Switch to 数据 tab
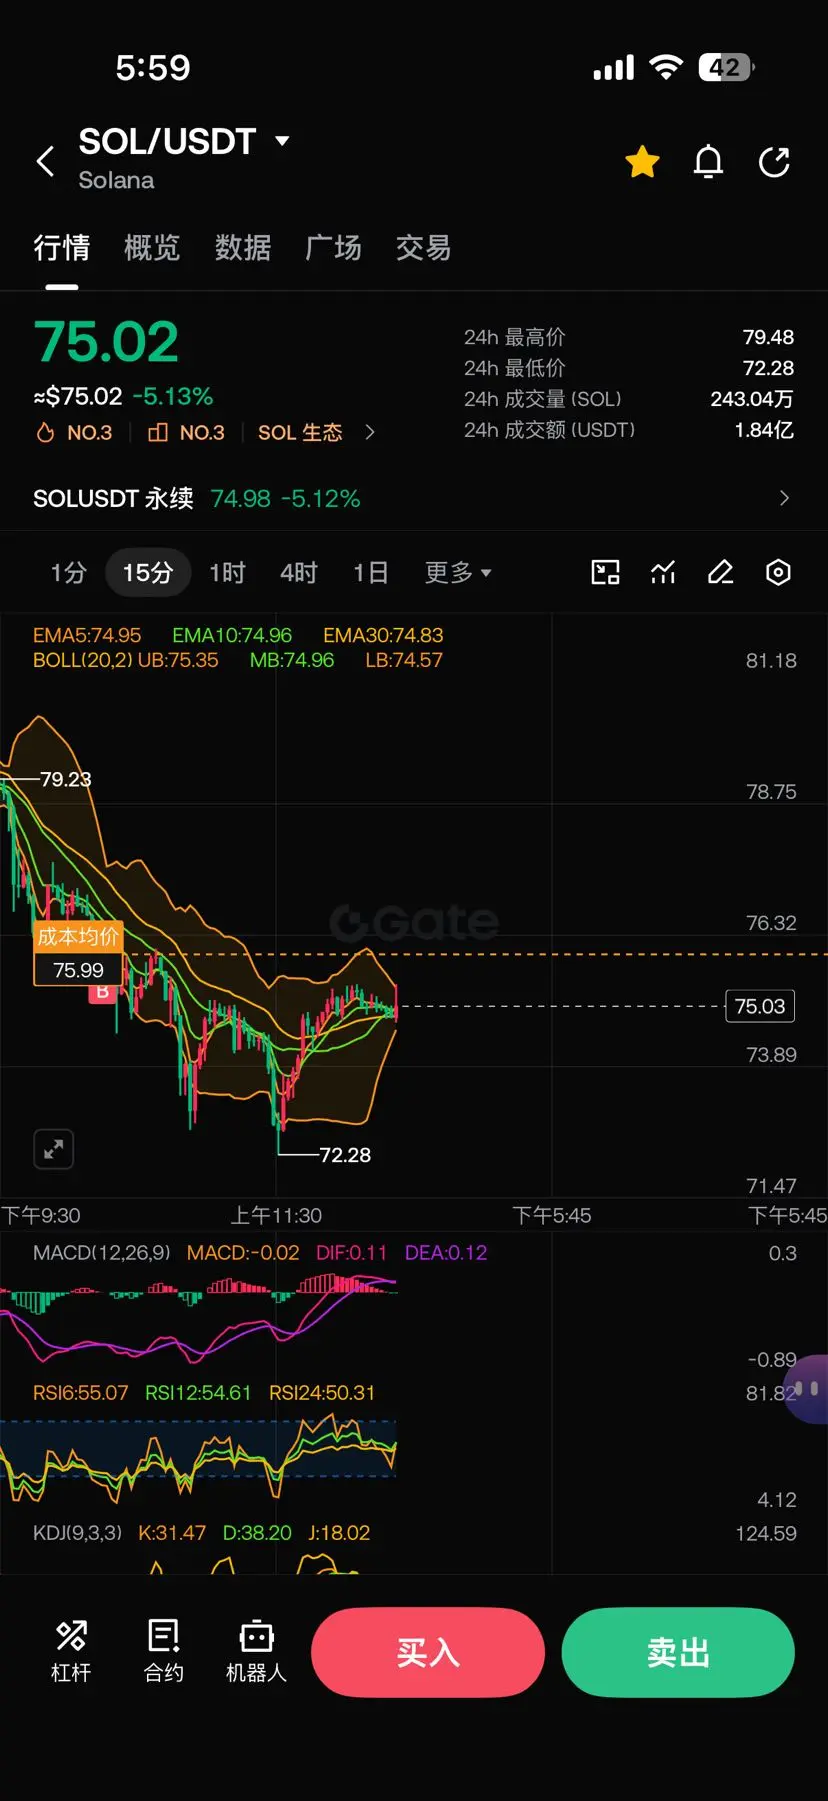Image resolution: width=828 pixels, height=1801 pixels. coord(243,247)
